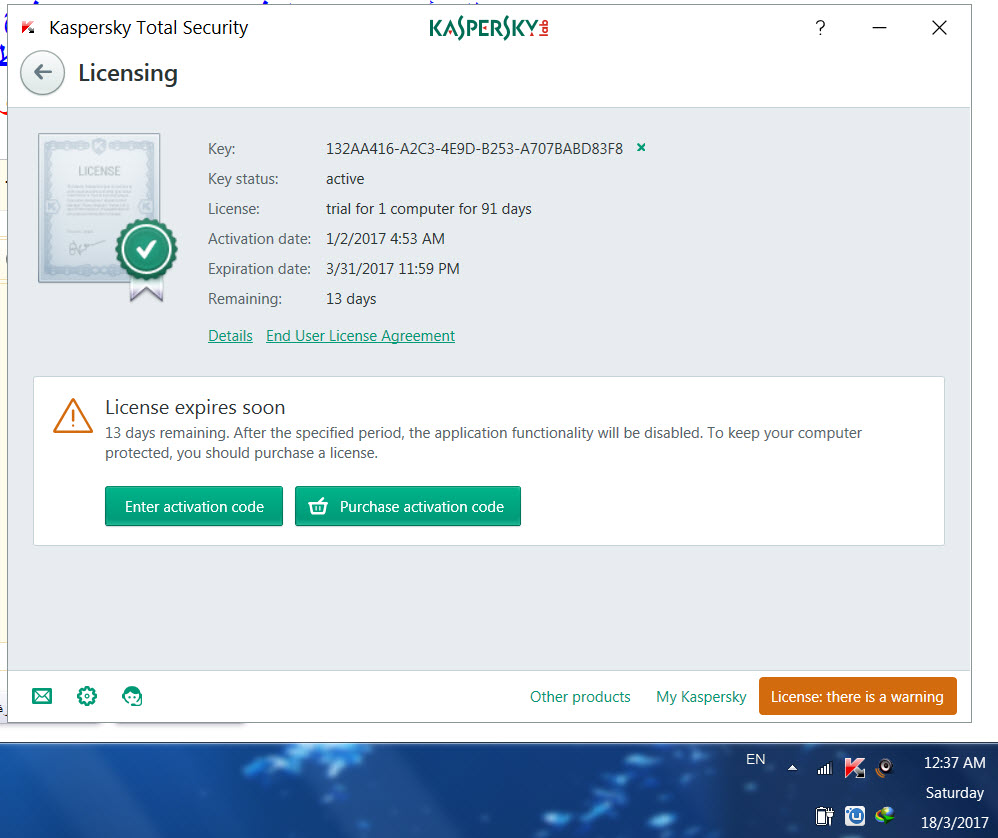Viewport: 998px width, 838px height.
Task: Click the Licensing page title
Action: (x=128, y=73)
